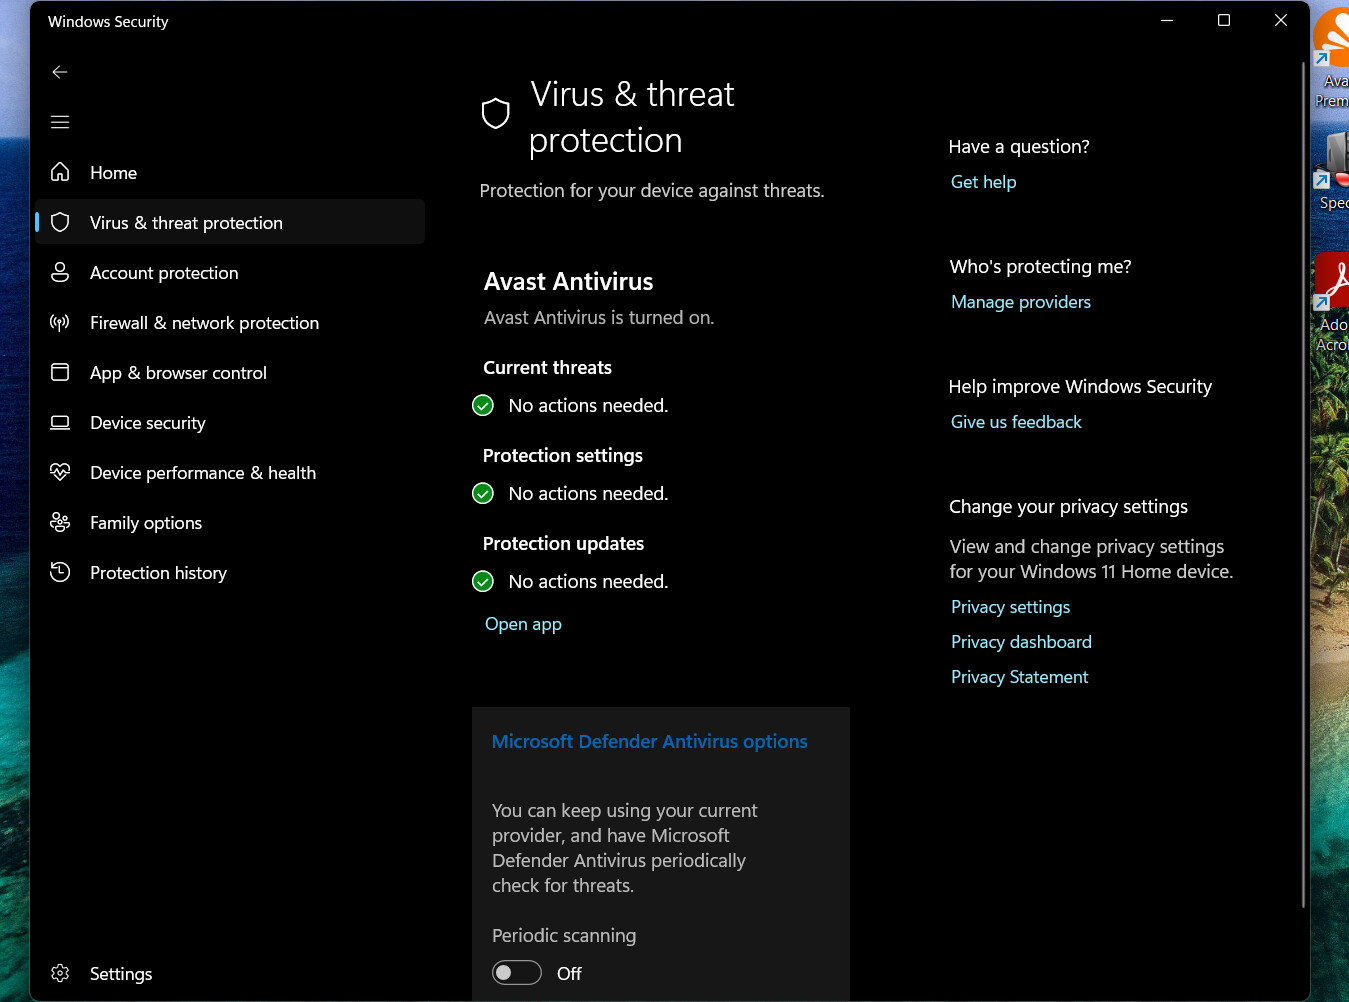Viewport: 1349px width, 1002px height.
Task: Open Device performance & health section
Action: tap(230, 472)
